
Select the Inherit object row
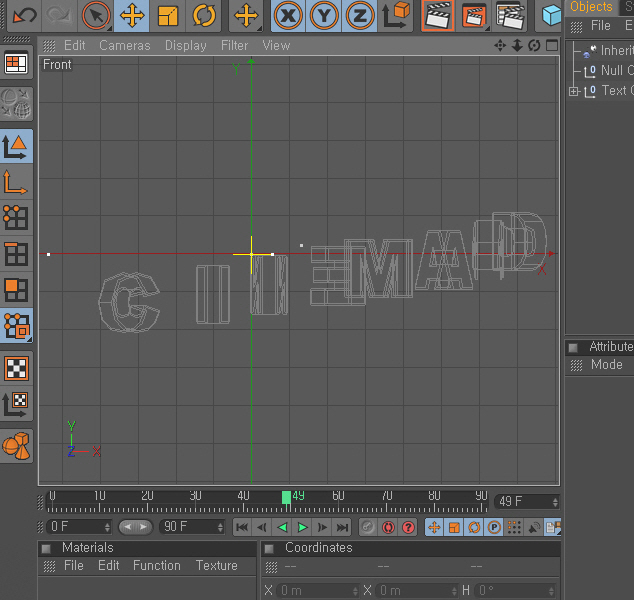point(607,51)
